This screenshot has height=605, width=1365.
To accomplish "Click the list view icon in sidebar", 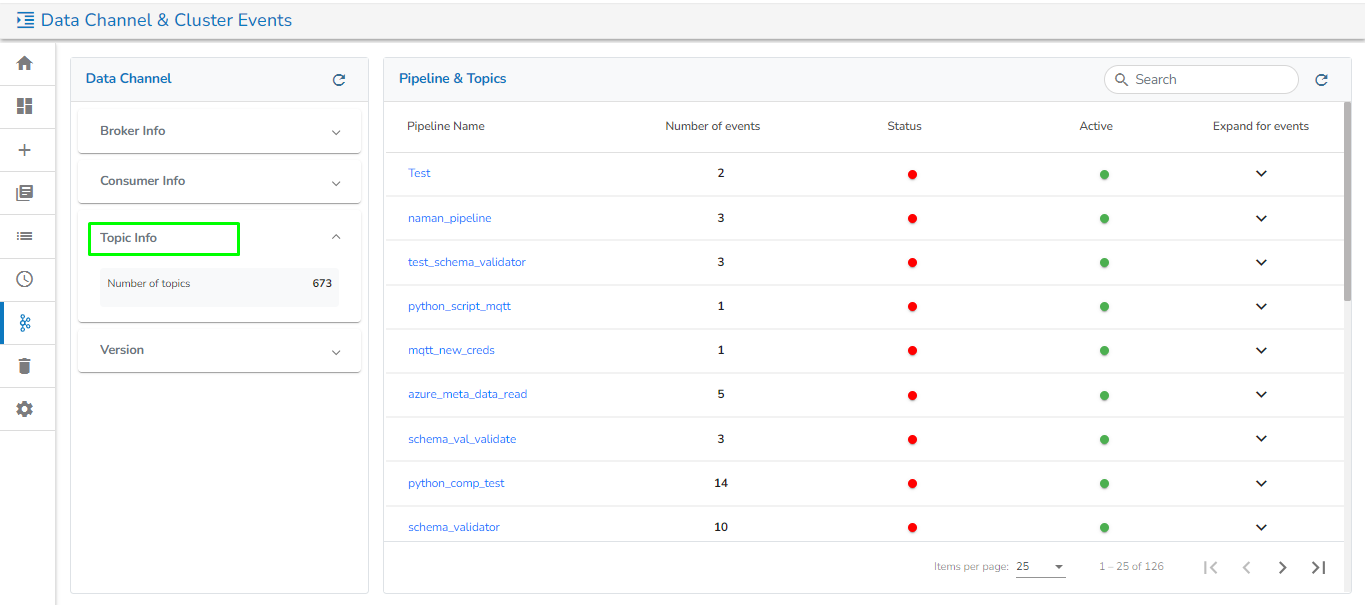I will click(25, 236).
